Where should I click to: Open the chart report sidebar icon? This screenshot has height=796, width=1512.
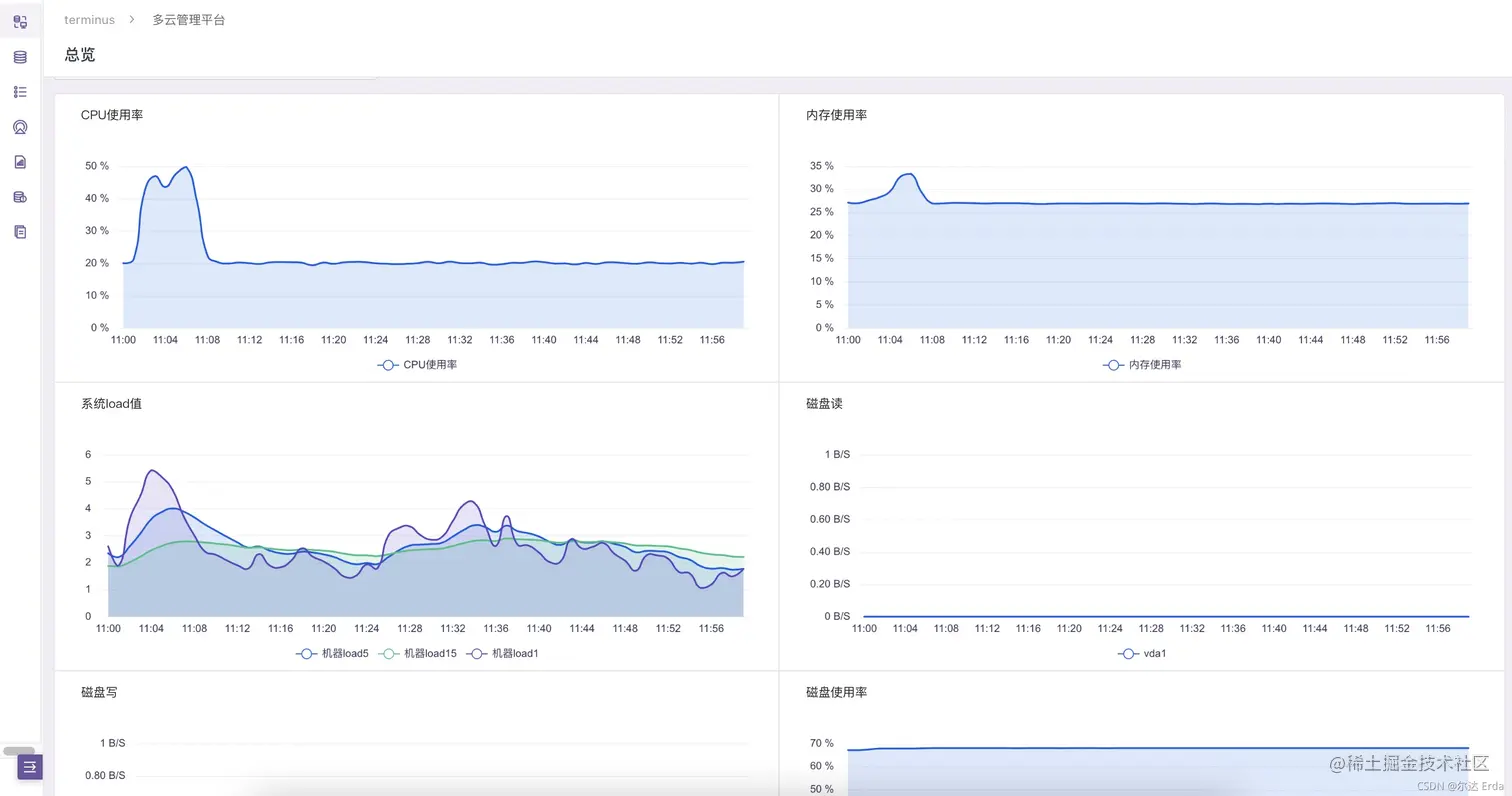[x=20, y=162]
